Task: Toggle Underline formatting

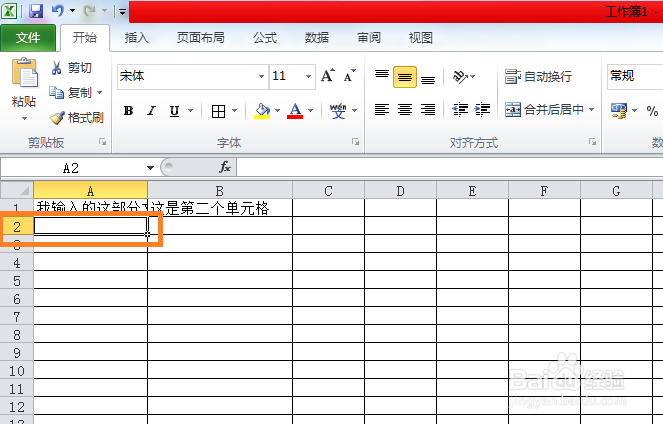Action: [x=174, y=111]
